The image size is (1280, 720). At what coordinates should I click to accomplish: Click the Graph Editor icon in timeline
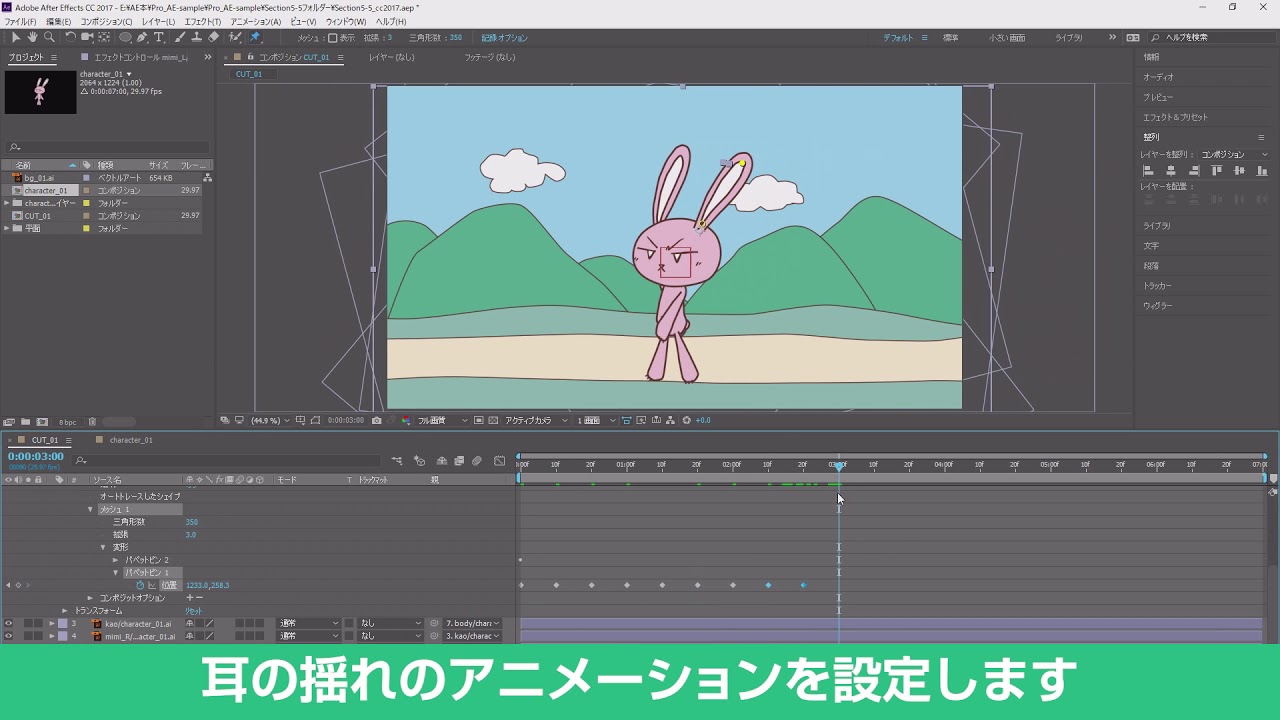499,461
